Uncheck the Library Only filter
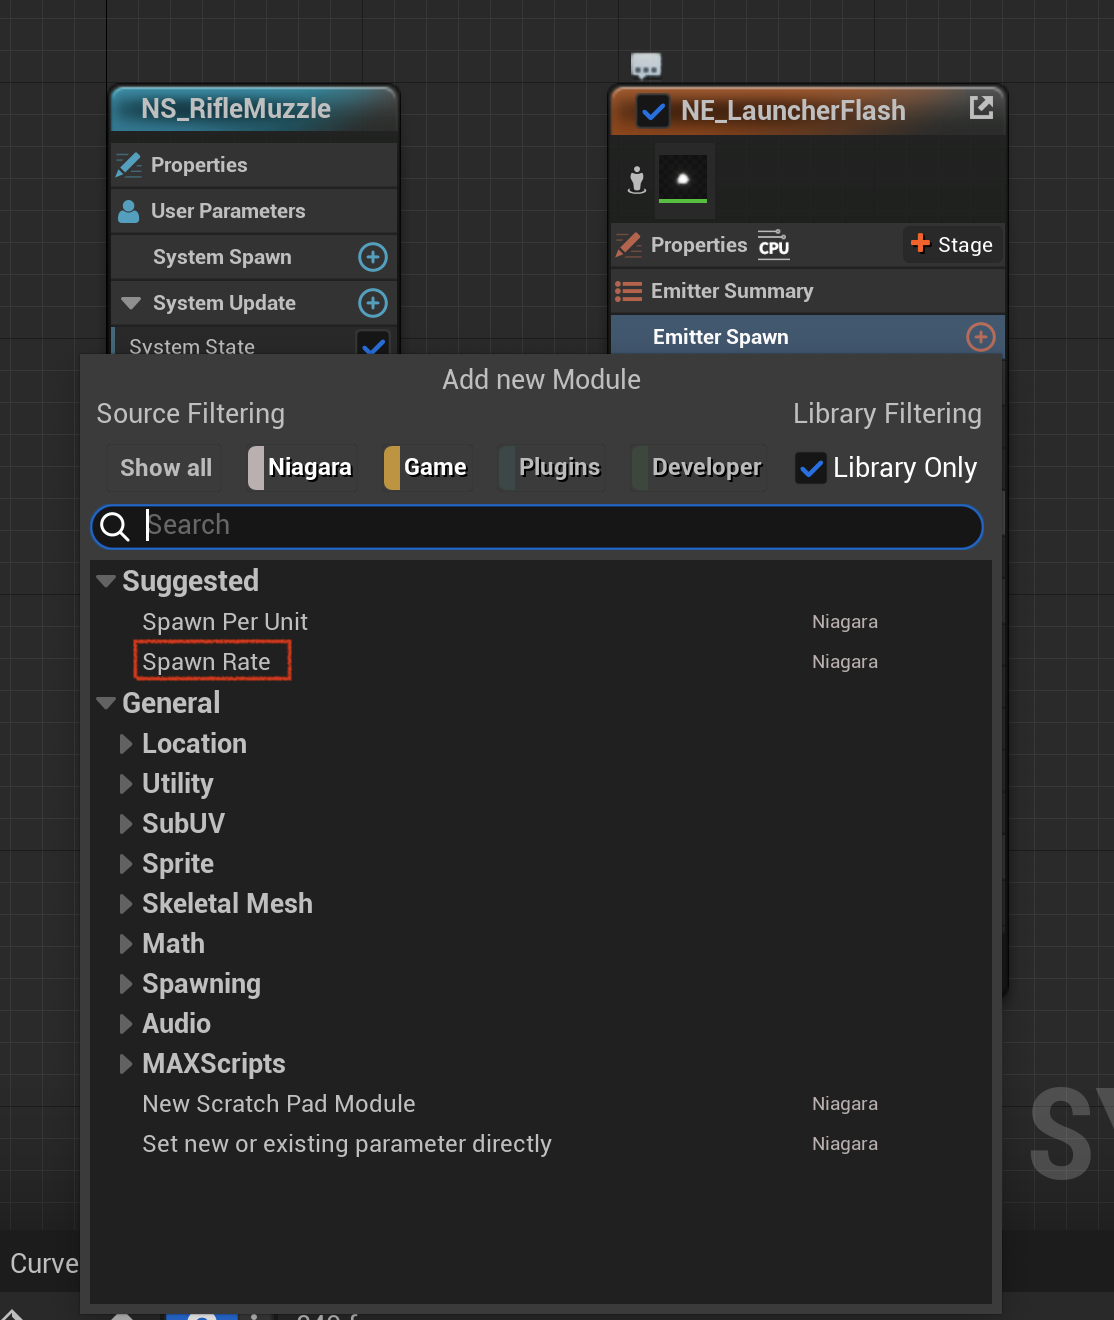Image resolution: width=1114 pixels, height=1320 pixels. point(811,468)
